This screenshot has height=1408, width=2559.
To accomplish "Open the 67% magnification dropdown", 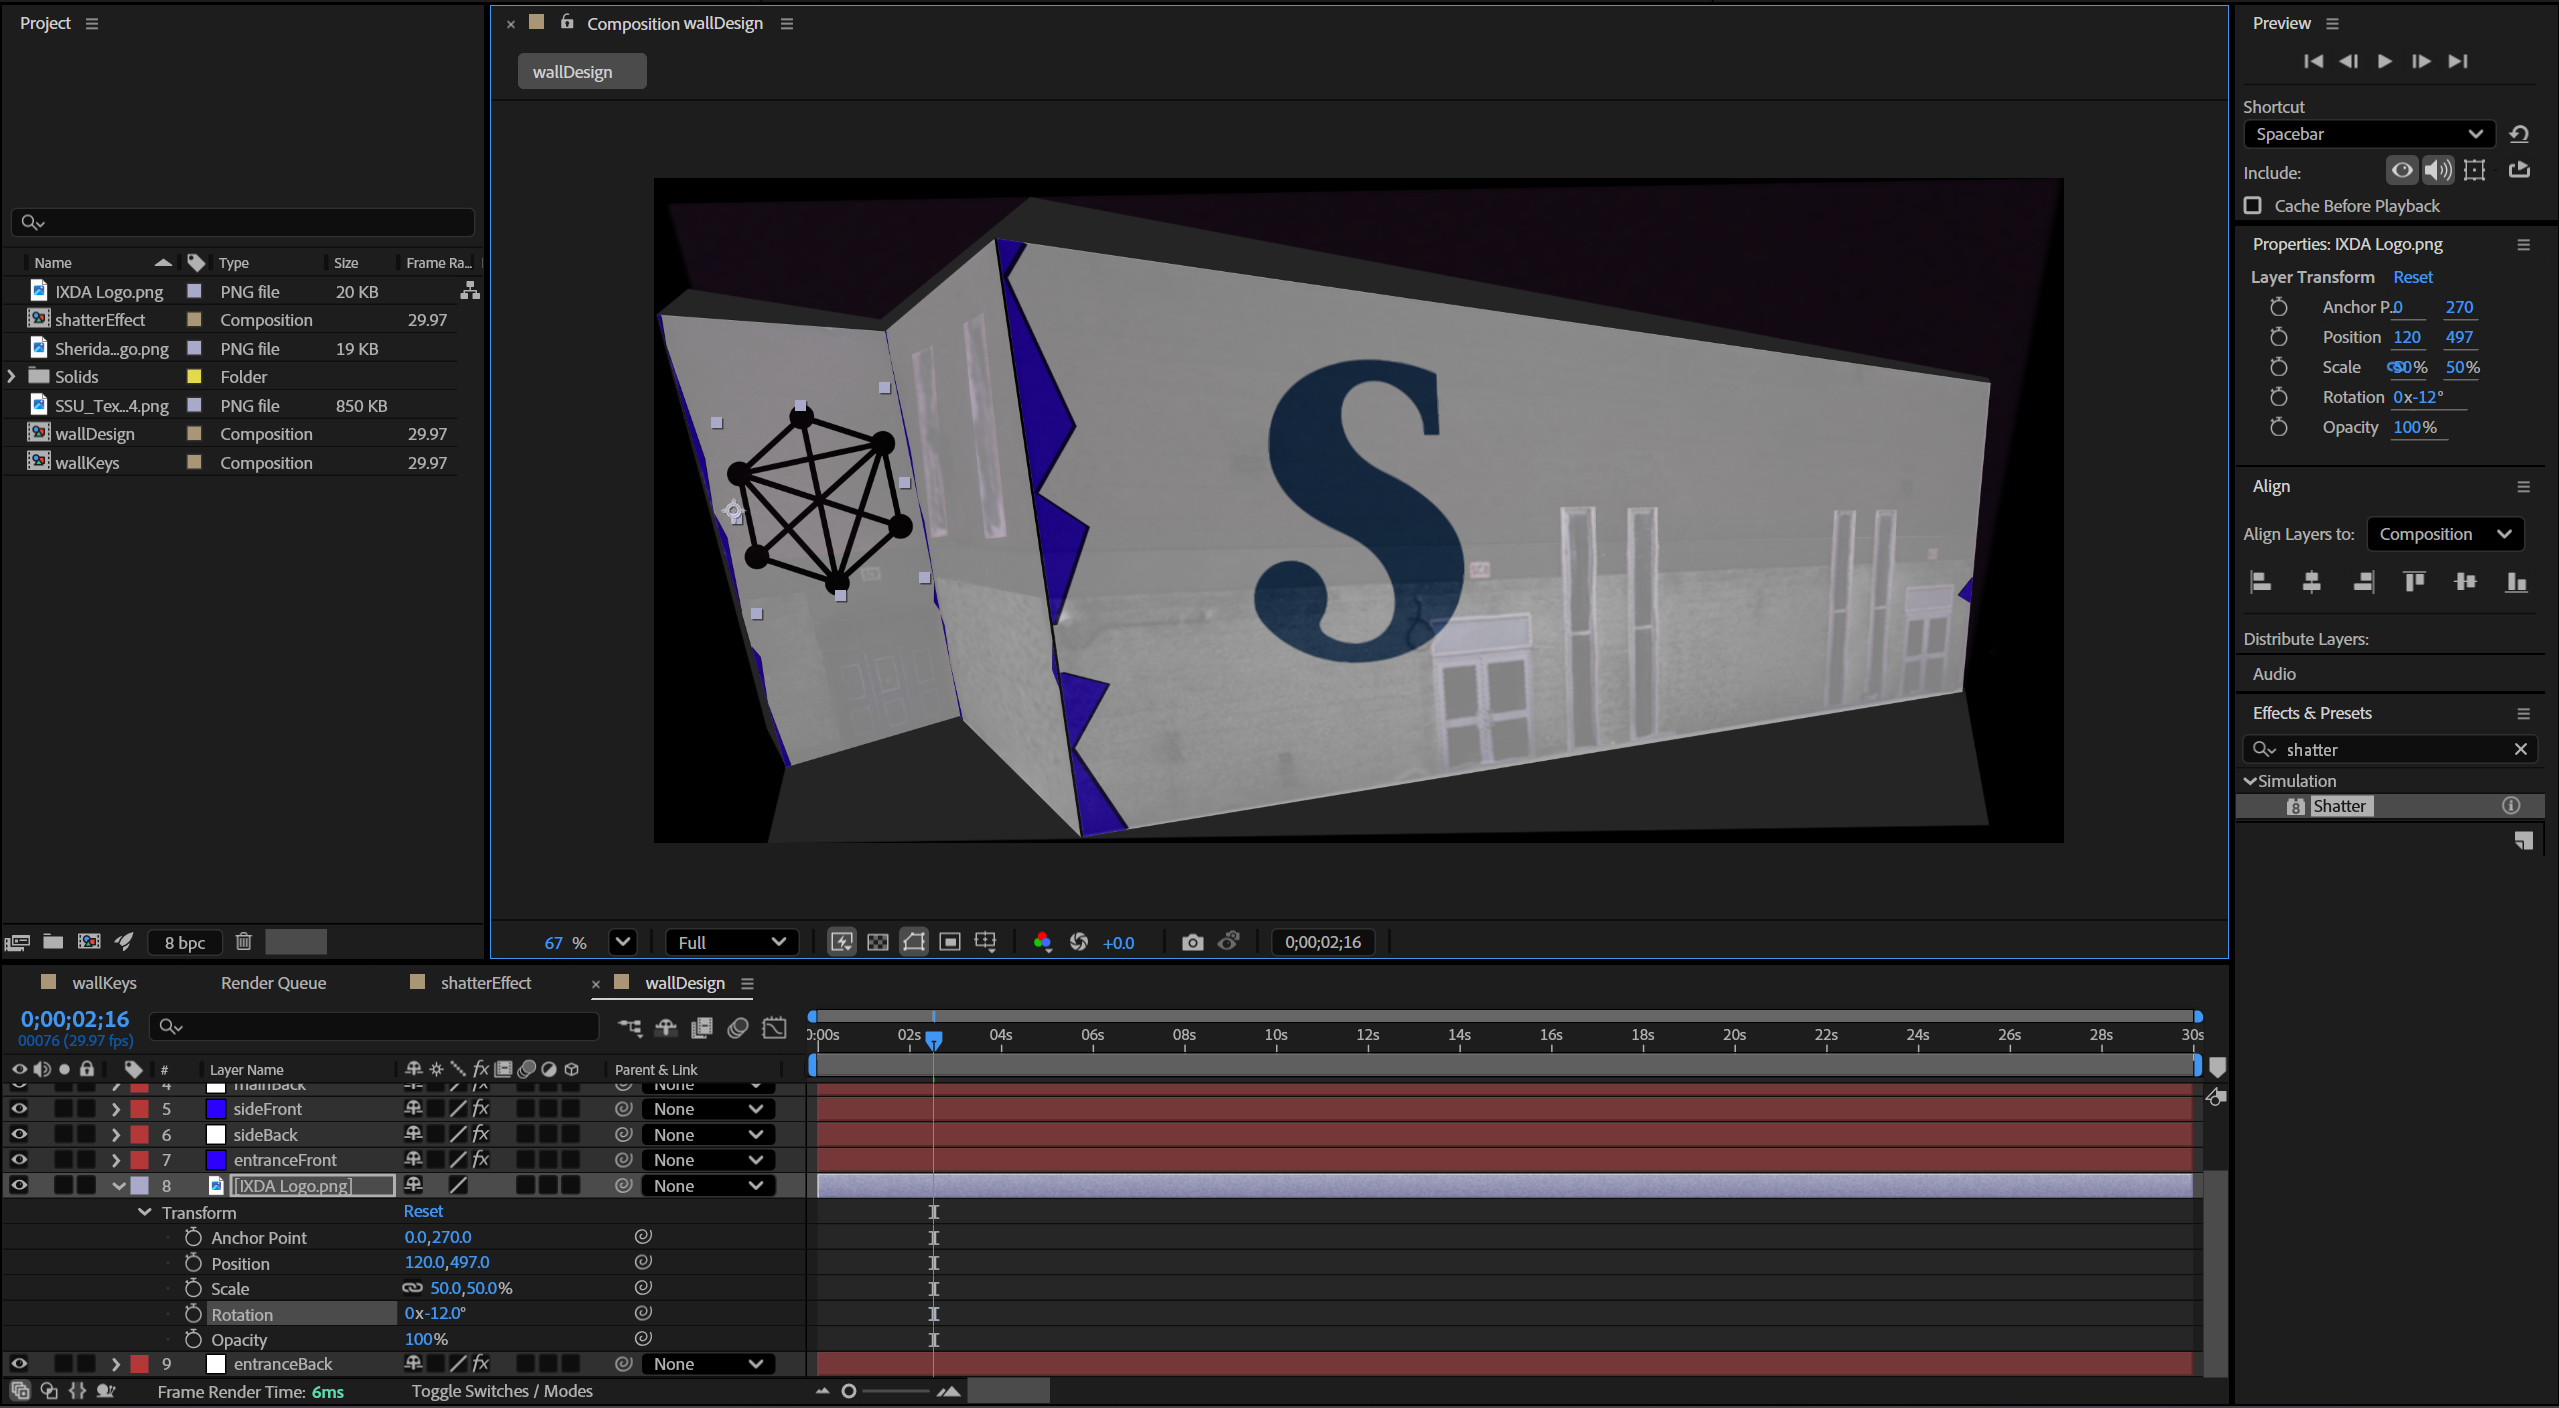I will click(x=622, y=941).
